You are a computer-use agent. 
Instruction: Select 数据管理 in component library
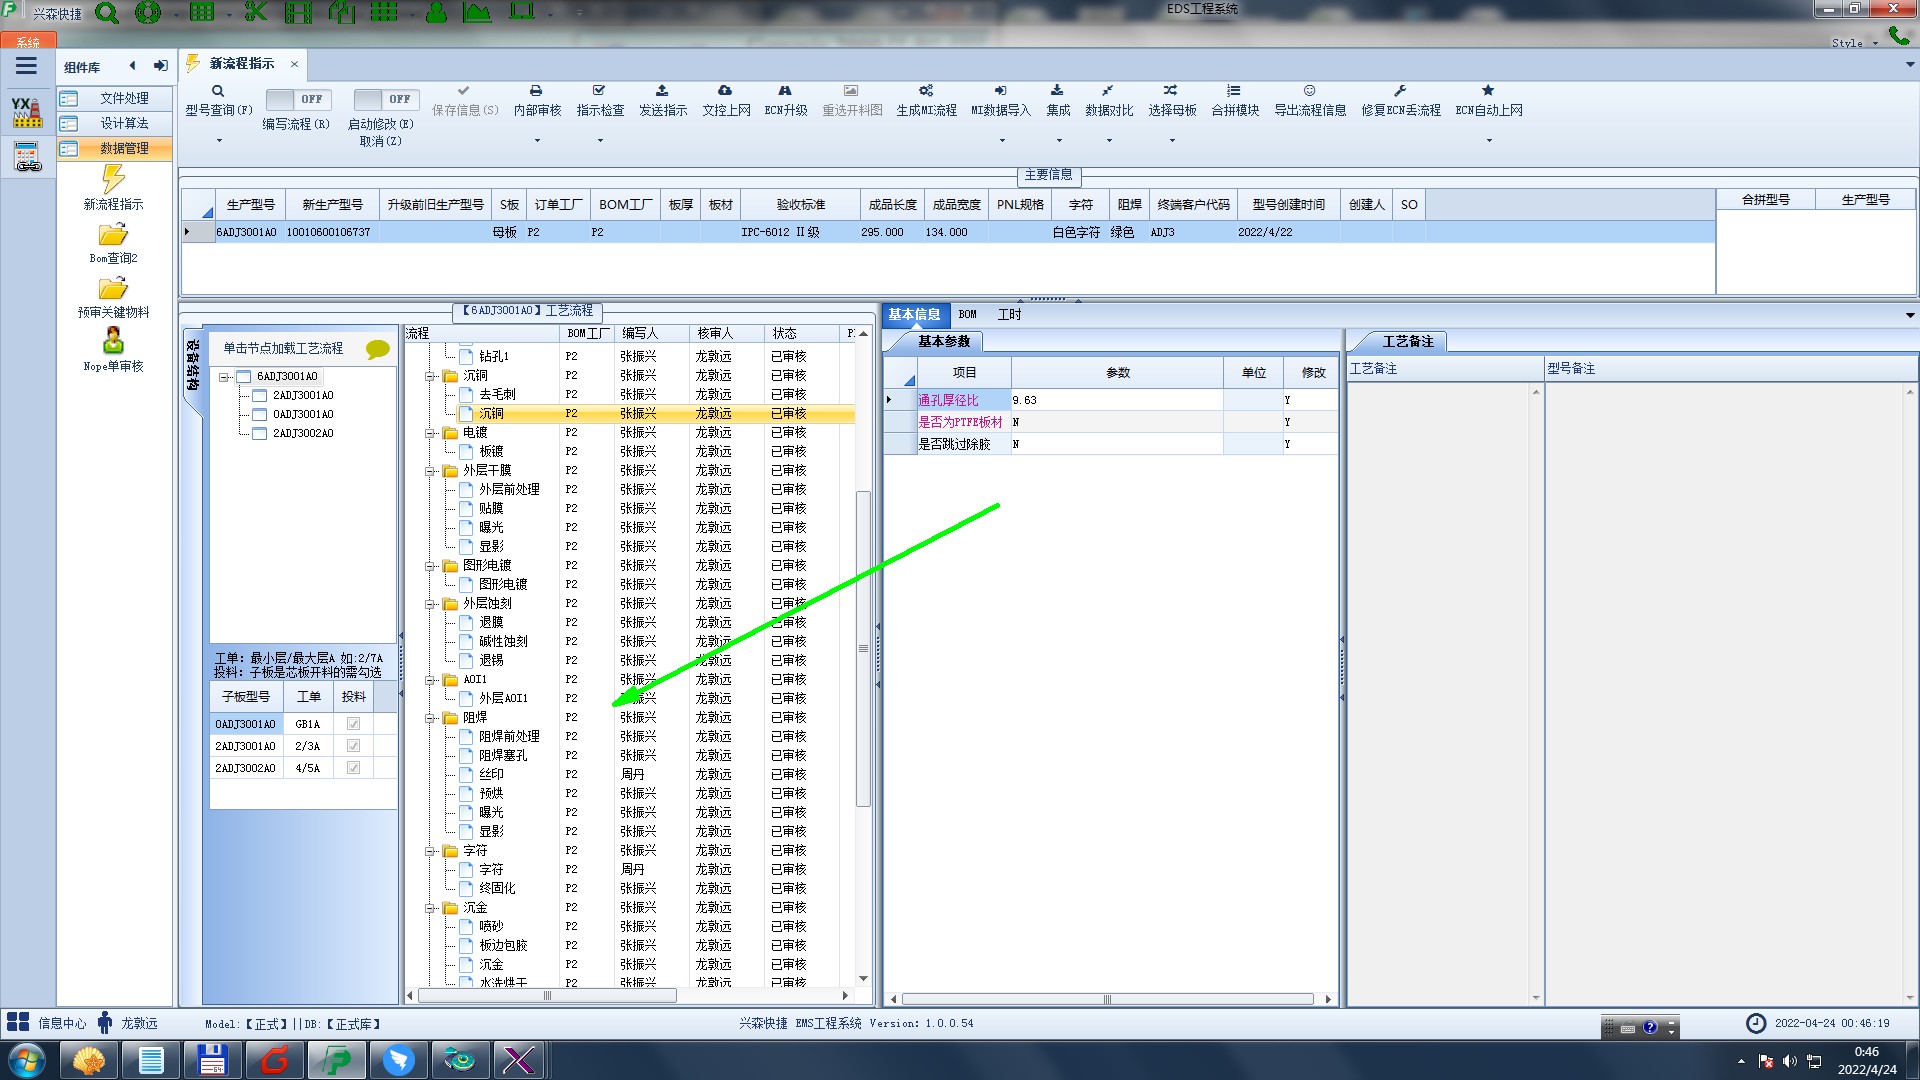(x=124, y=148)
